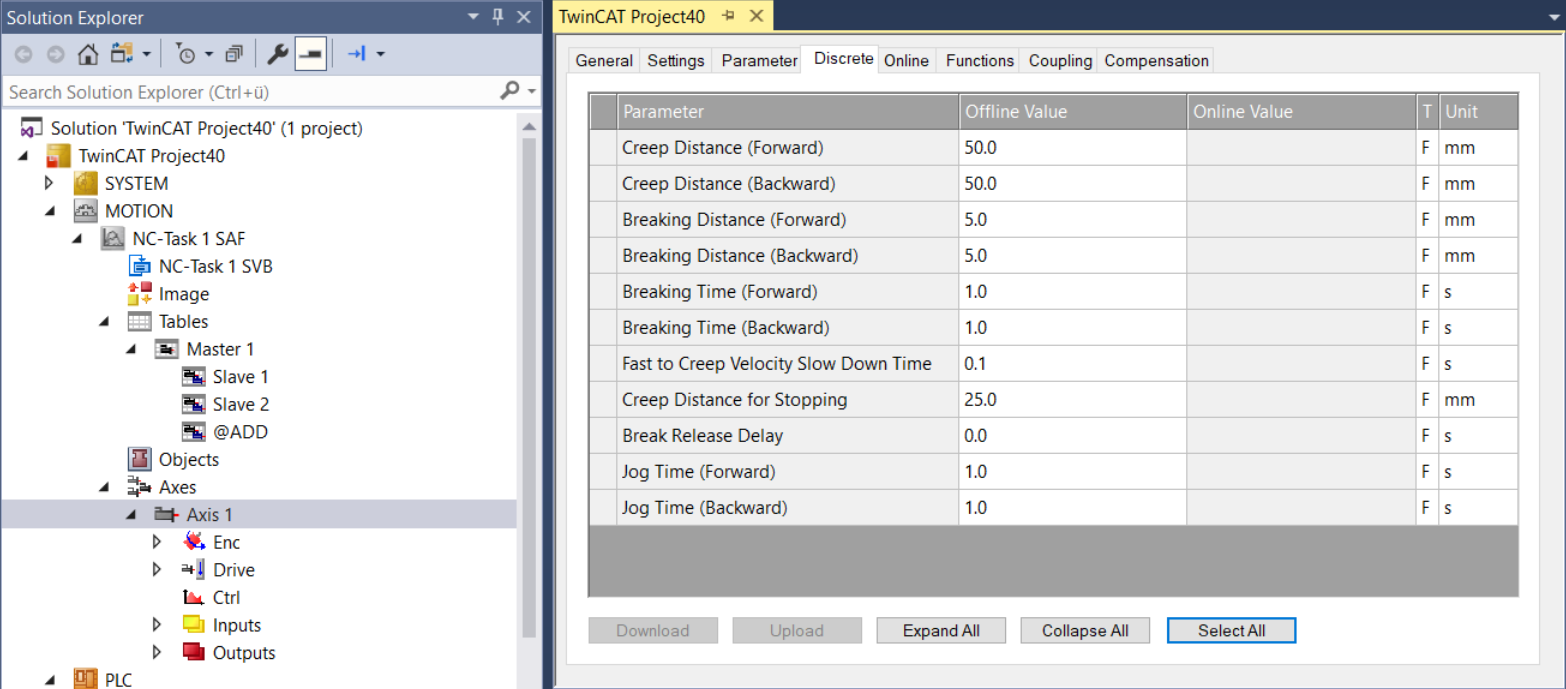The width and height of the screenshot is (1566, 689).
Task: Click the @ADD table icon
Action: [x=194, y=432]
